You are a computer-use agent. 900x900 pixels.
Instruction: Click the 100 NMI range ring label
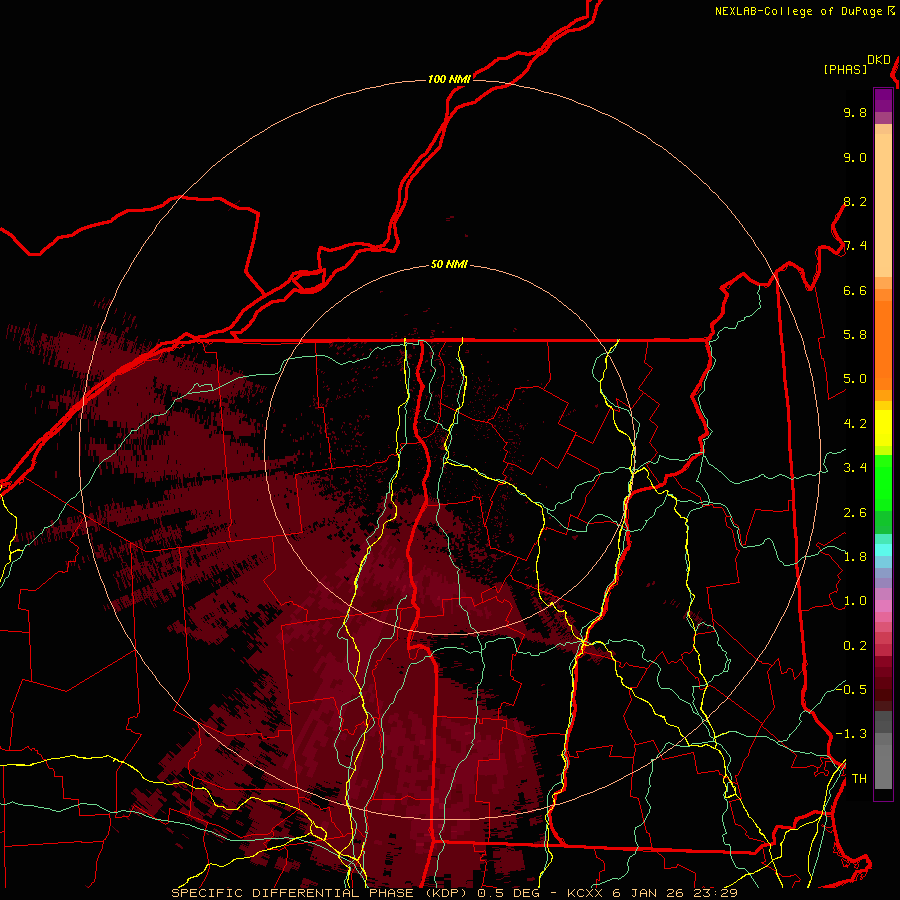click(449, 79)
